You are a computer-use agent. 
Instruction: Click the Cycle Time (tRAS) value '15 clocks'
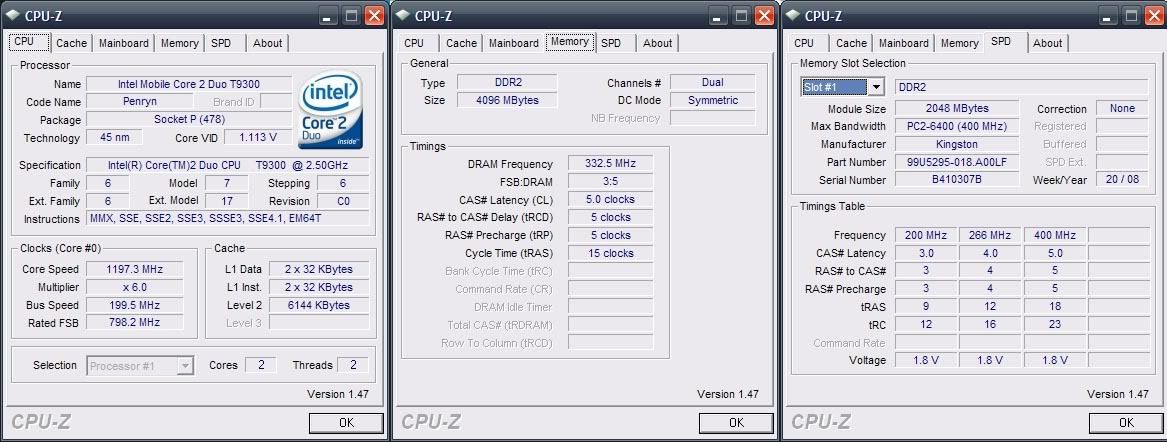coord(610,253)
